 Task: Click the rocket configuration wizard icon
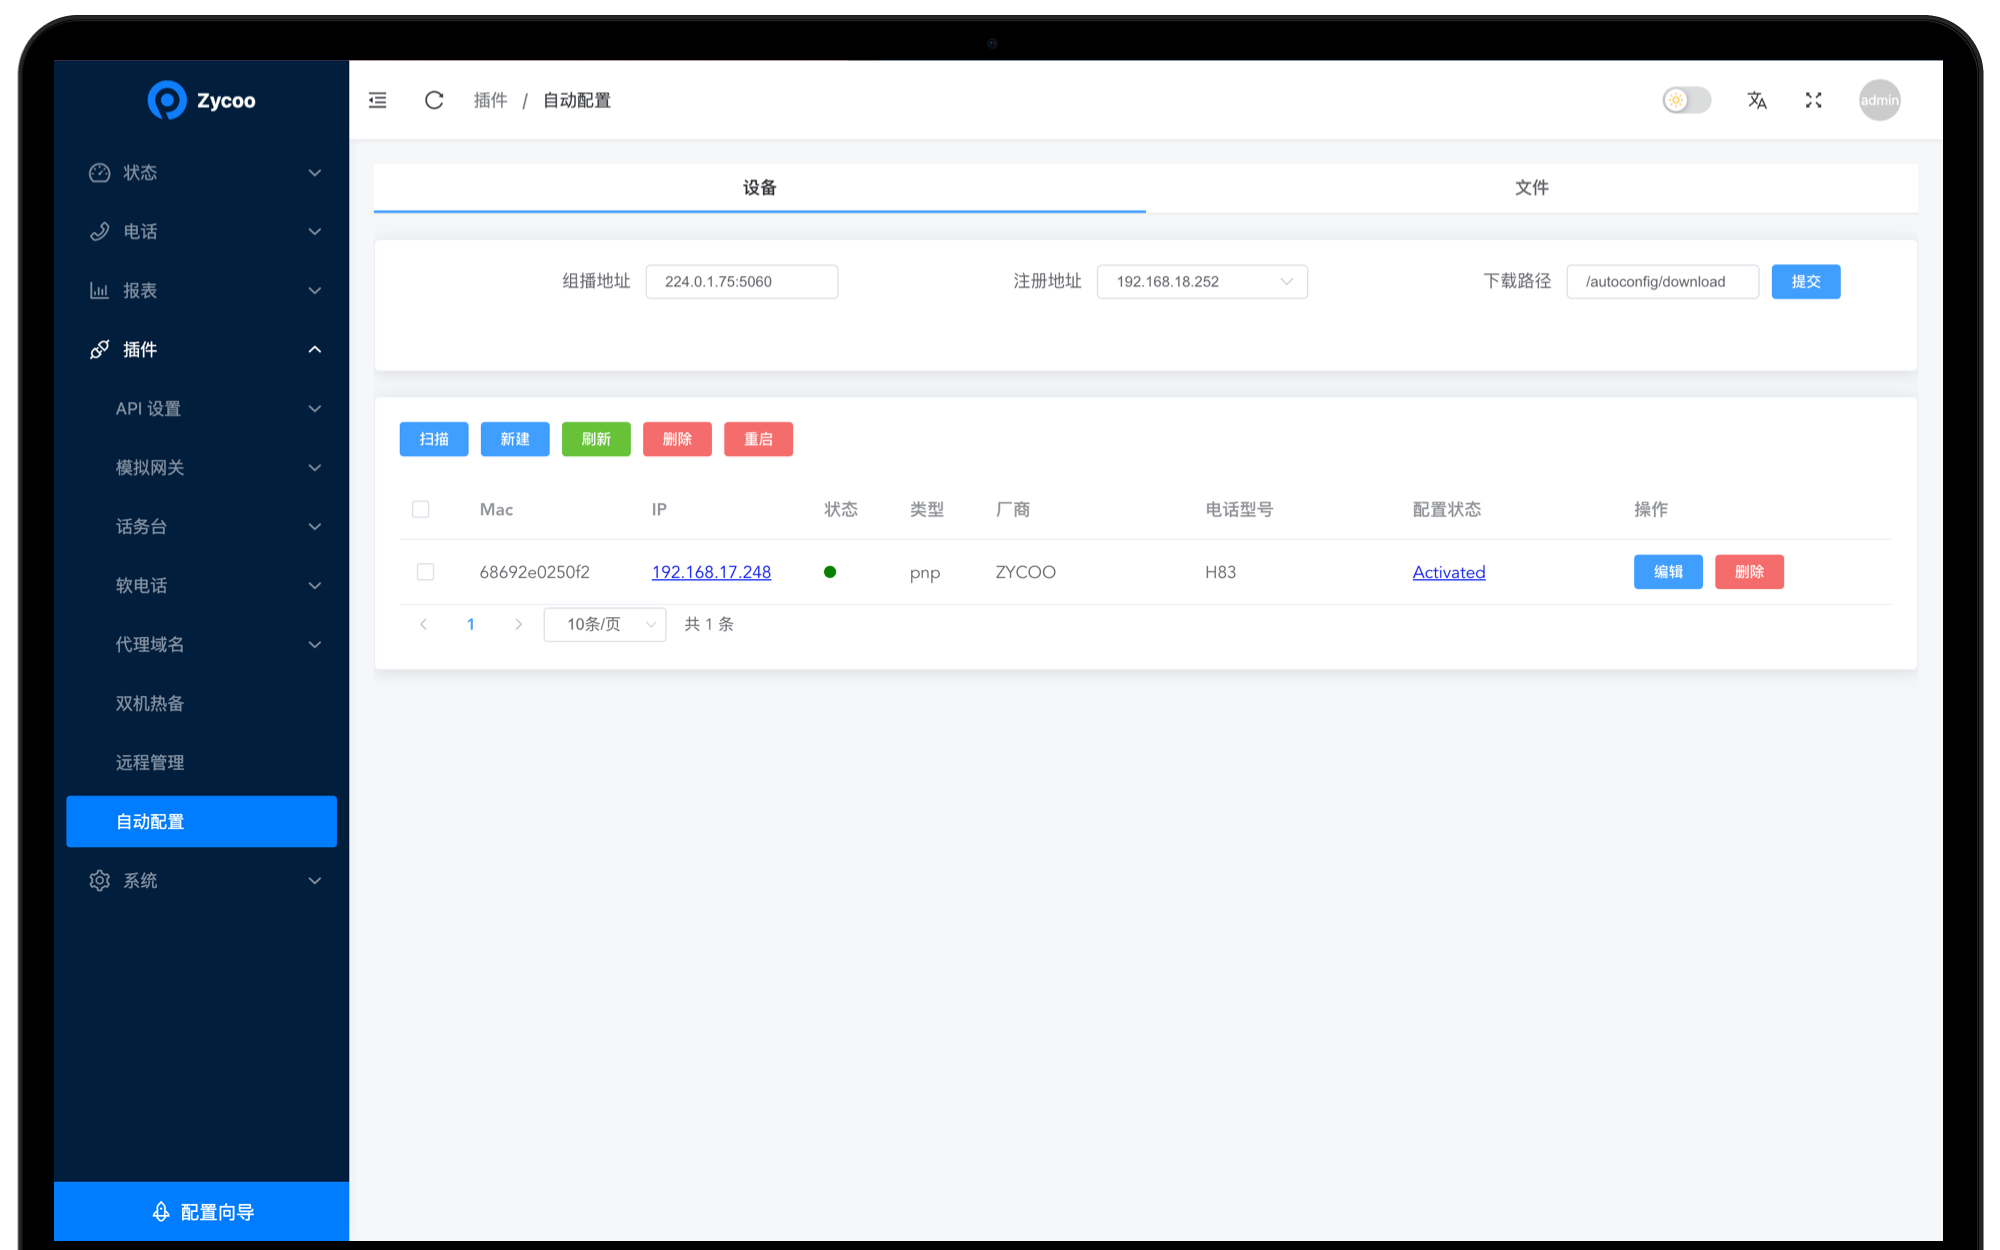pos(161,1212)
